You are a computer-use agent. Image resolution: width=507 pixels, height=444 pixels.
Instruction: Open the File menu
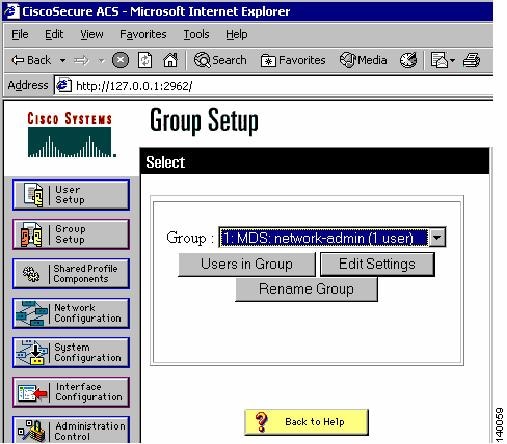(x=20, y=34)
